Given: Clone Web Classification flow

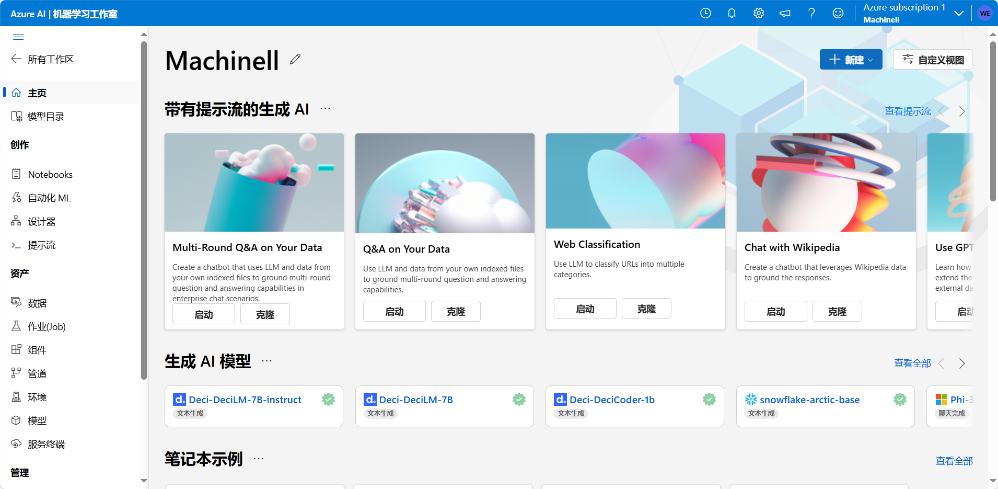Looking at the screenshot, I should (647, 309).
